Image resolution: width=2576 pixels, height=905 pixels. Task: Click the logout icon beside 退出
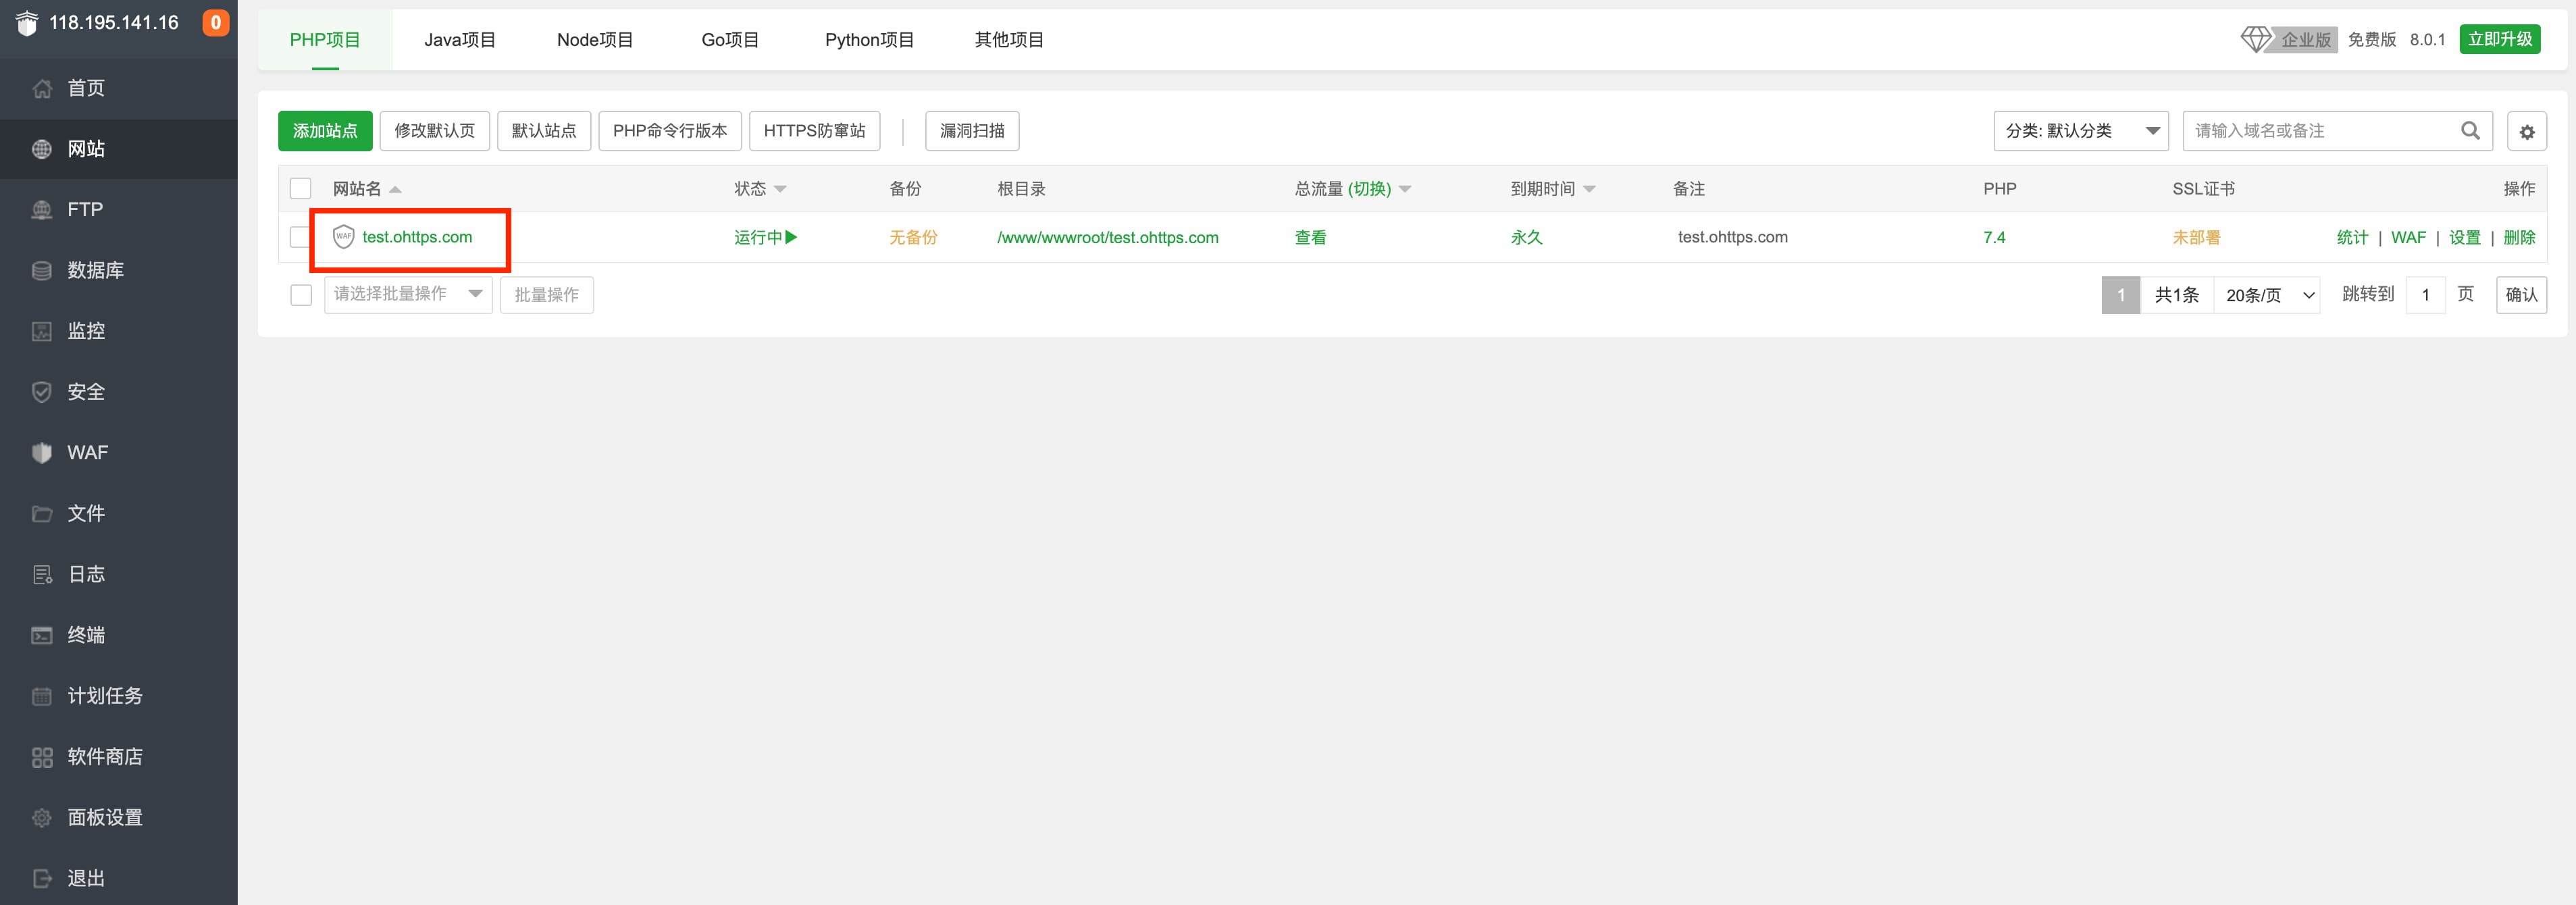[x=42, y=878]
